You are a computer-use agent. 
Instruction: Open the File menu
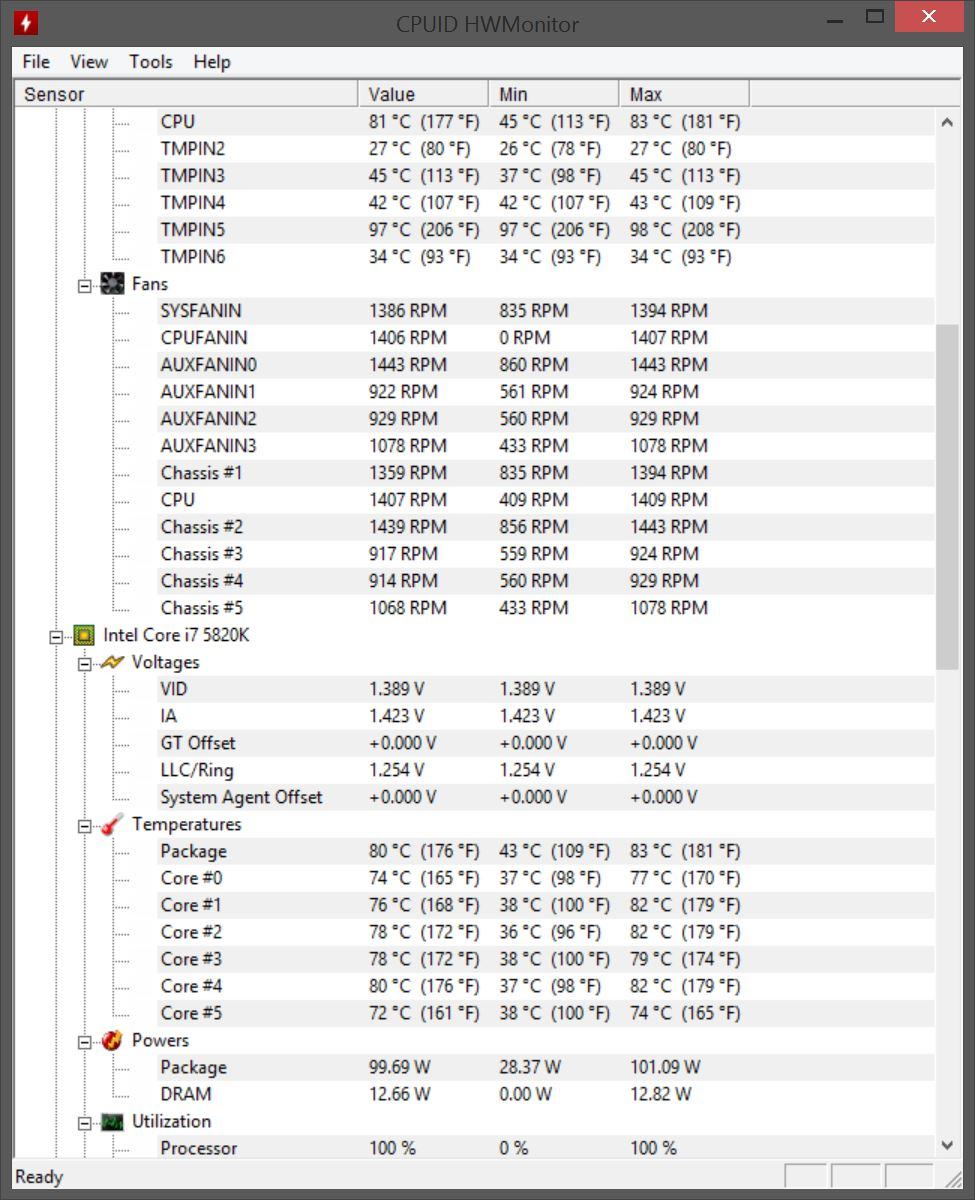36,62
